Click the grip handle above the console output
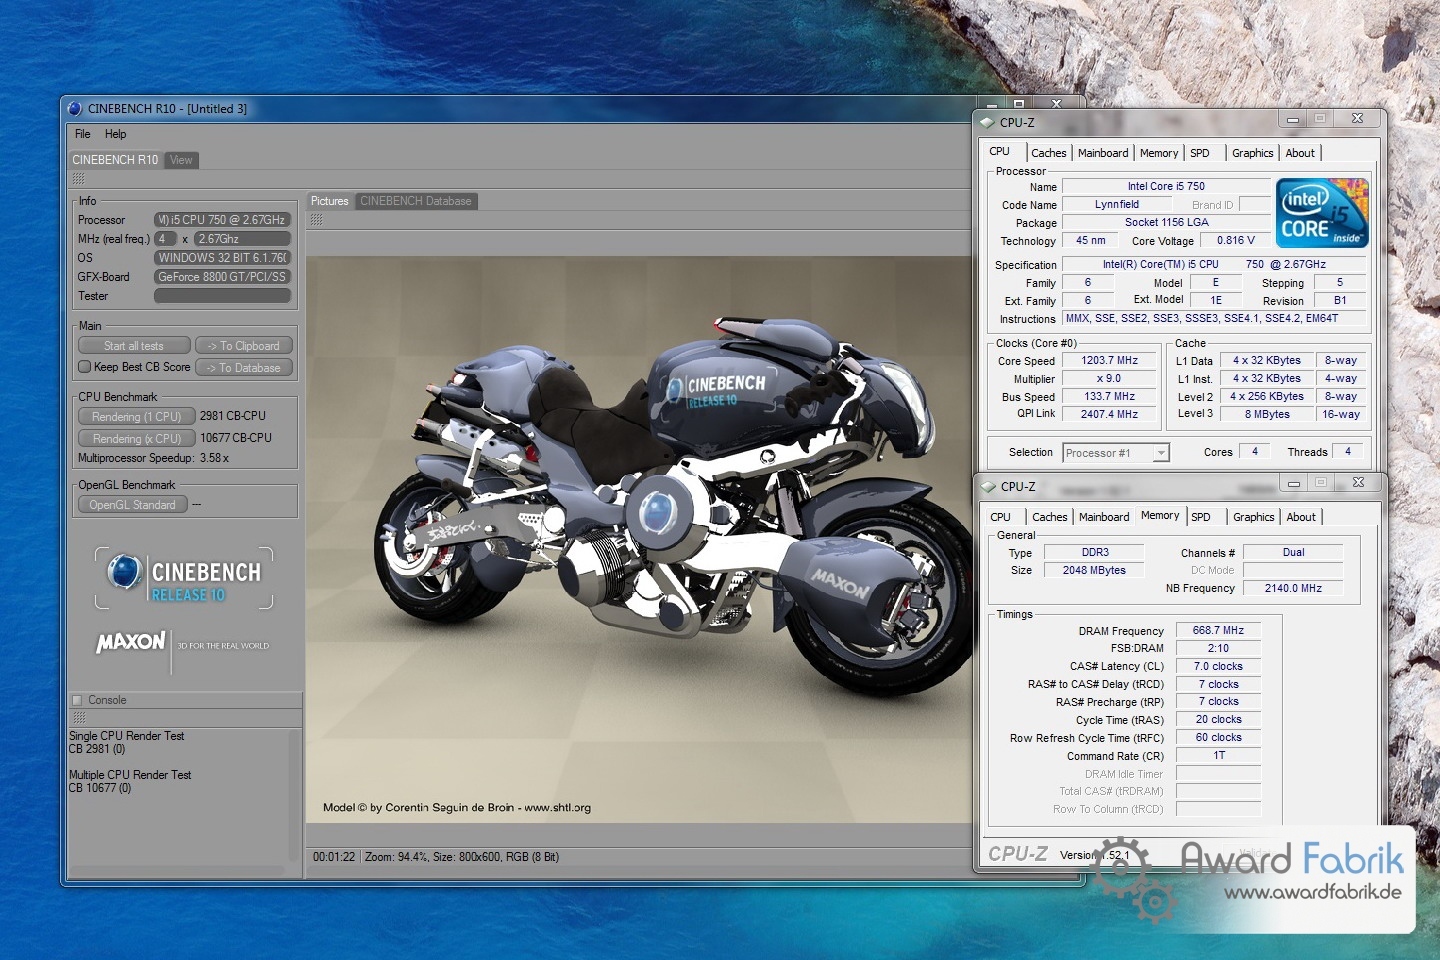1440x960 pixels. (79, 718)
